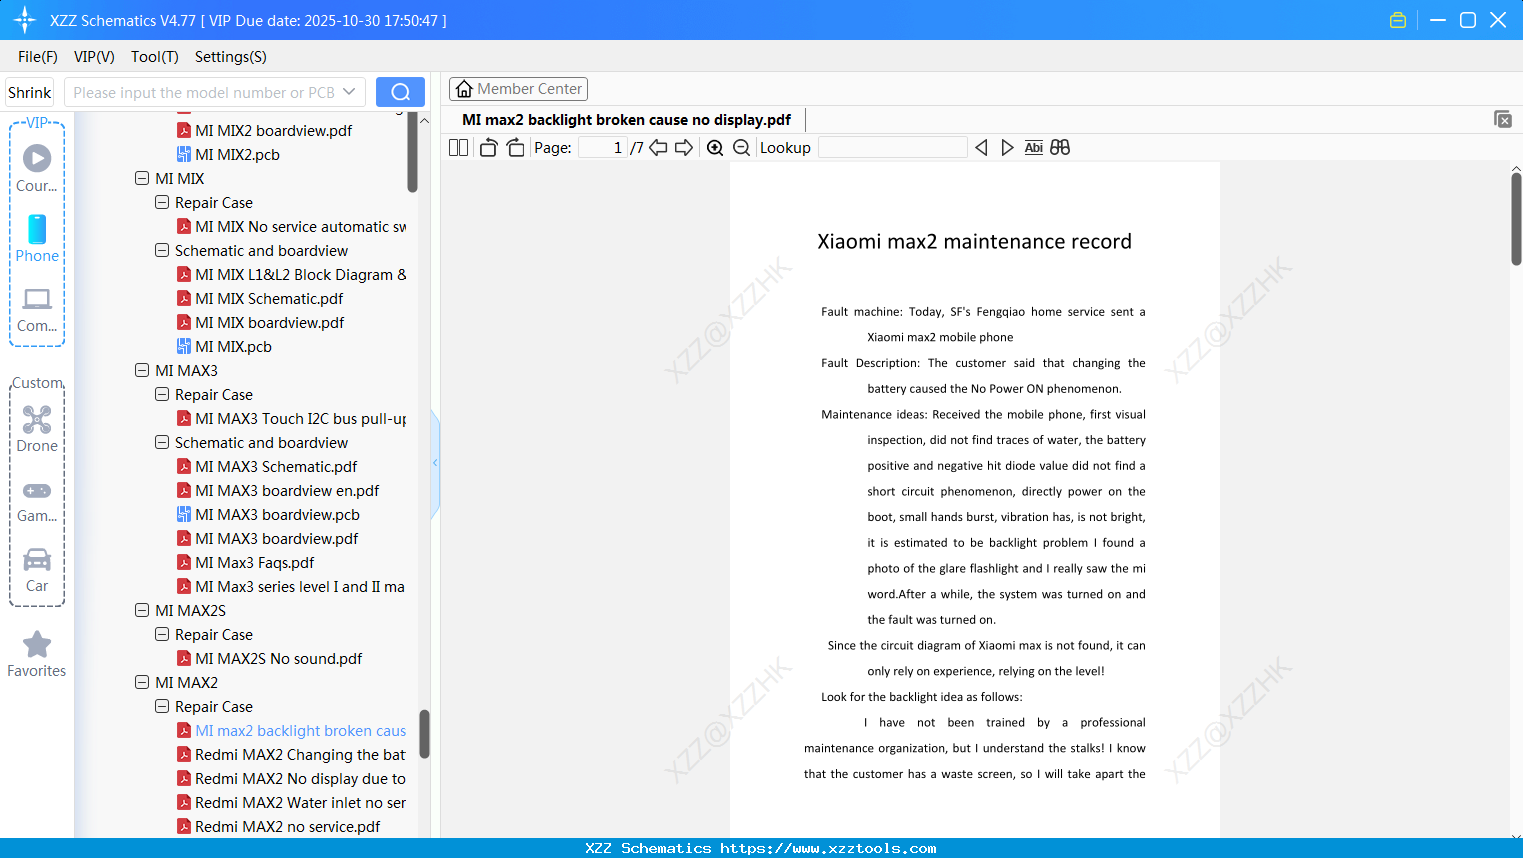Open Favorites star in the sidebar
This screenshot has width=1523, height=858.
click(x=37, y=644)
